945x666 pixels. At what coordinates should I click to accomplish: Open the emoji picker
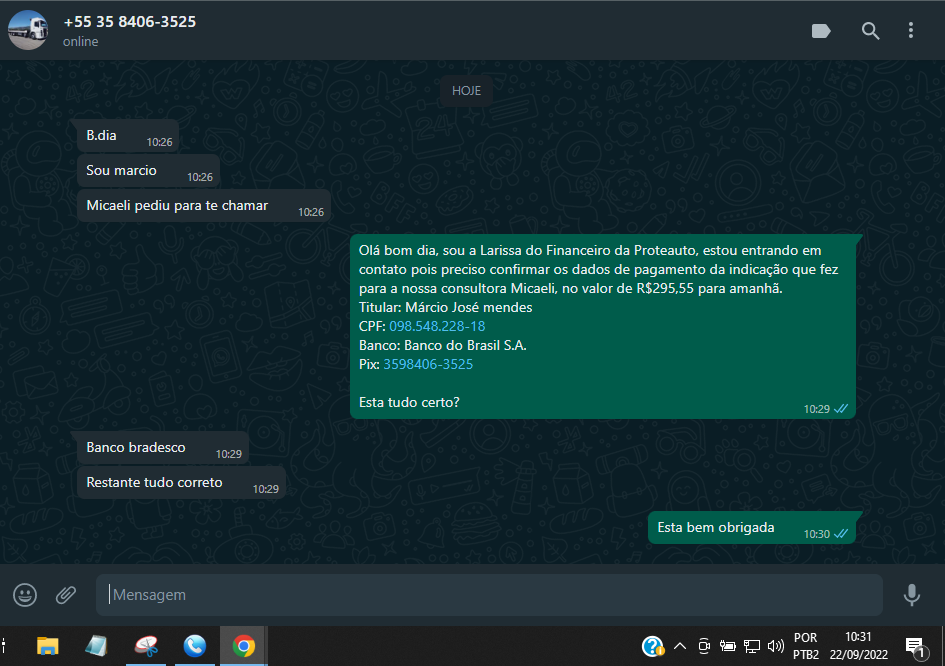[x=25, y=595]
